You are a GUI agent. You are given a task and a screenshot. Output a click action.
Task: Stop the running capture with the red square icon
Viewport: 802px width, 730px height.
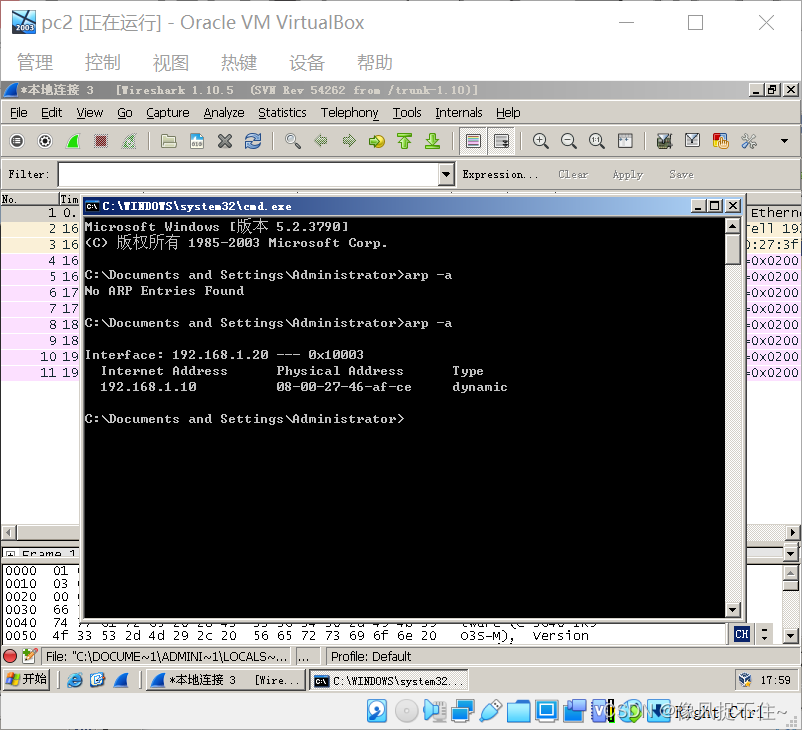pos(101,141)
